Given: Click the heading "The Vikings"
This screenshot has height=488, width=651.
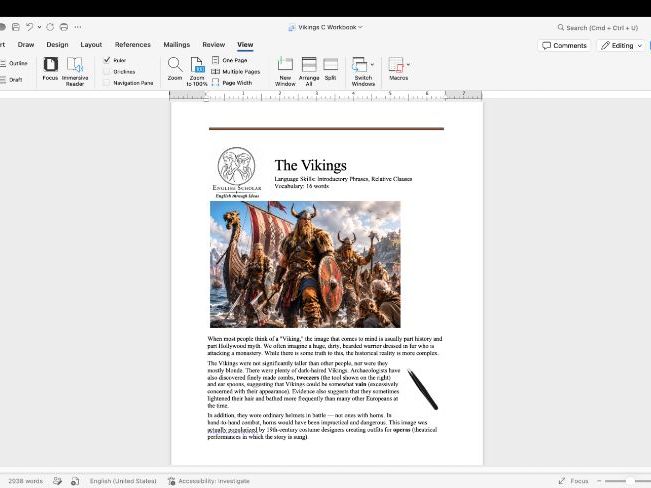Looking at the screenshot, I should (311, 165).
